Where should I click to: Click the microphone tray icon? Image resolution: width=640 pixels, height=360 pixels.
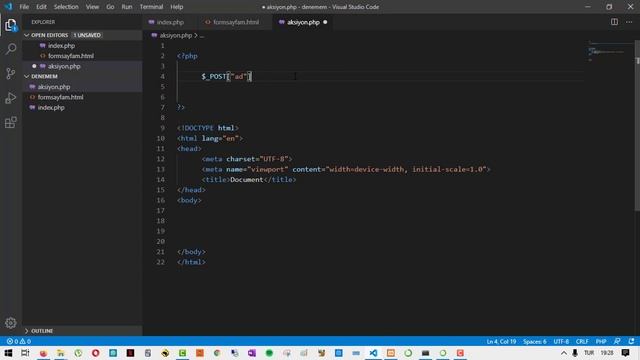pyautogui.click(x=575, y=353)
